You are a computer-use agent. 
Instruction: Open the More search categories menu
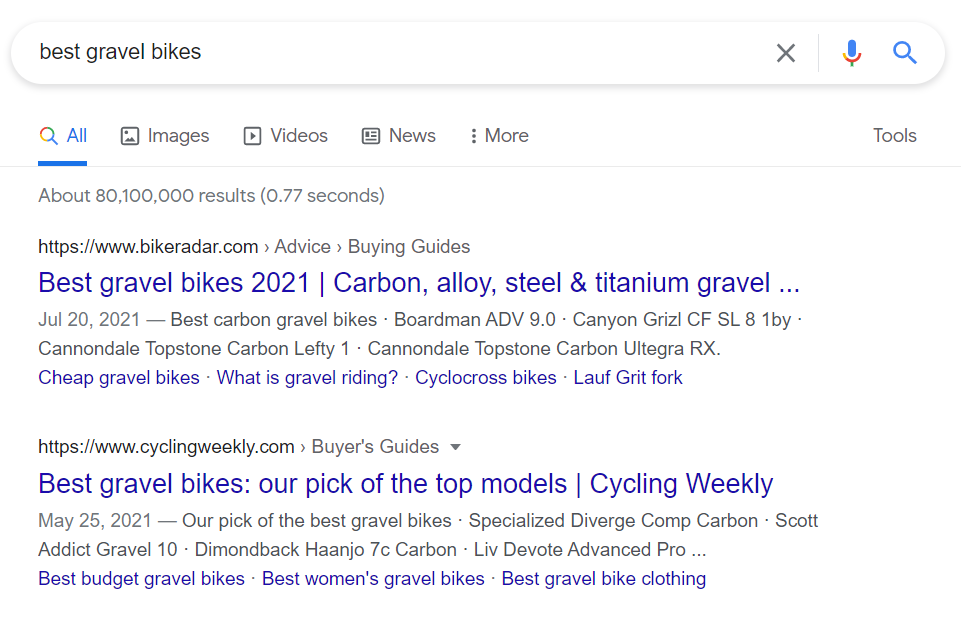click(499, 135)
